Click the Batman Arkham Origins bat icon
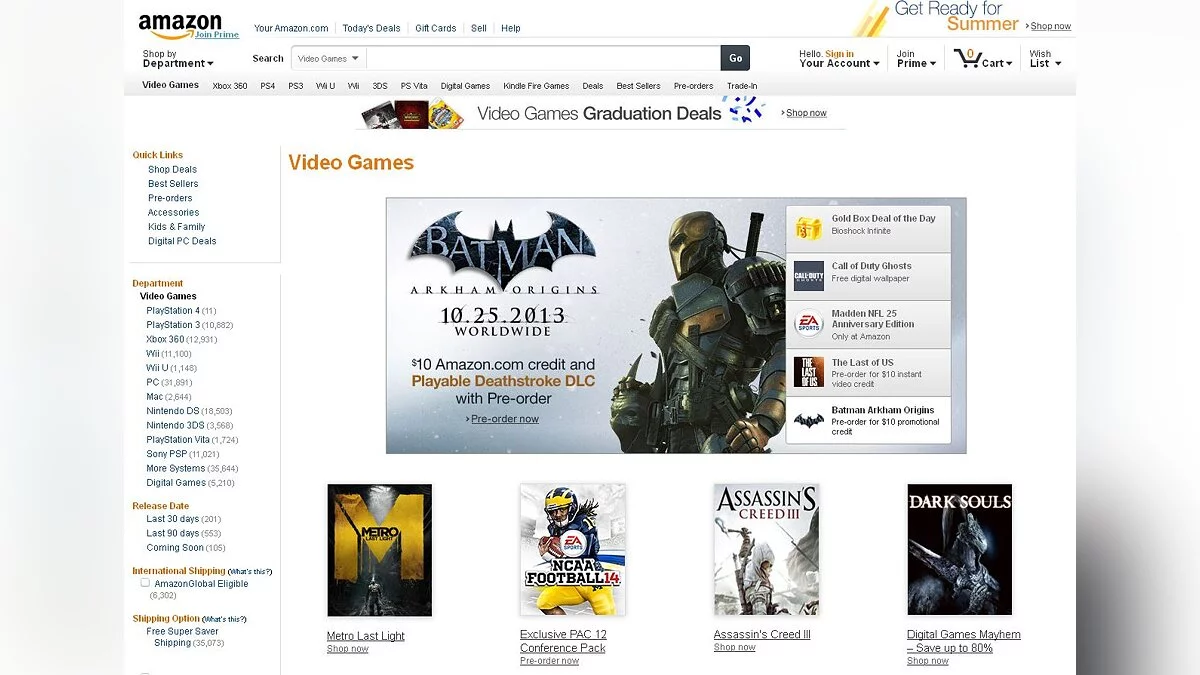This screenshot has height=675, width=1200. pyautogui.click(x=808, y=420)
